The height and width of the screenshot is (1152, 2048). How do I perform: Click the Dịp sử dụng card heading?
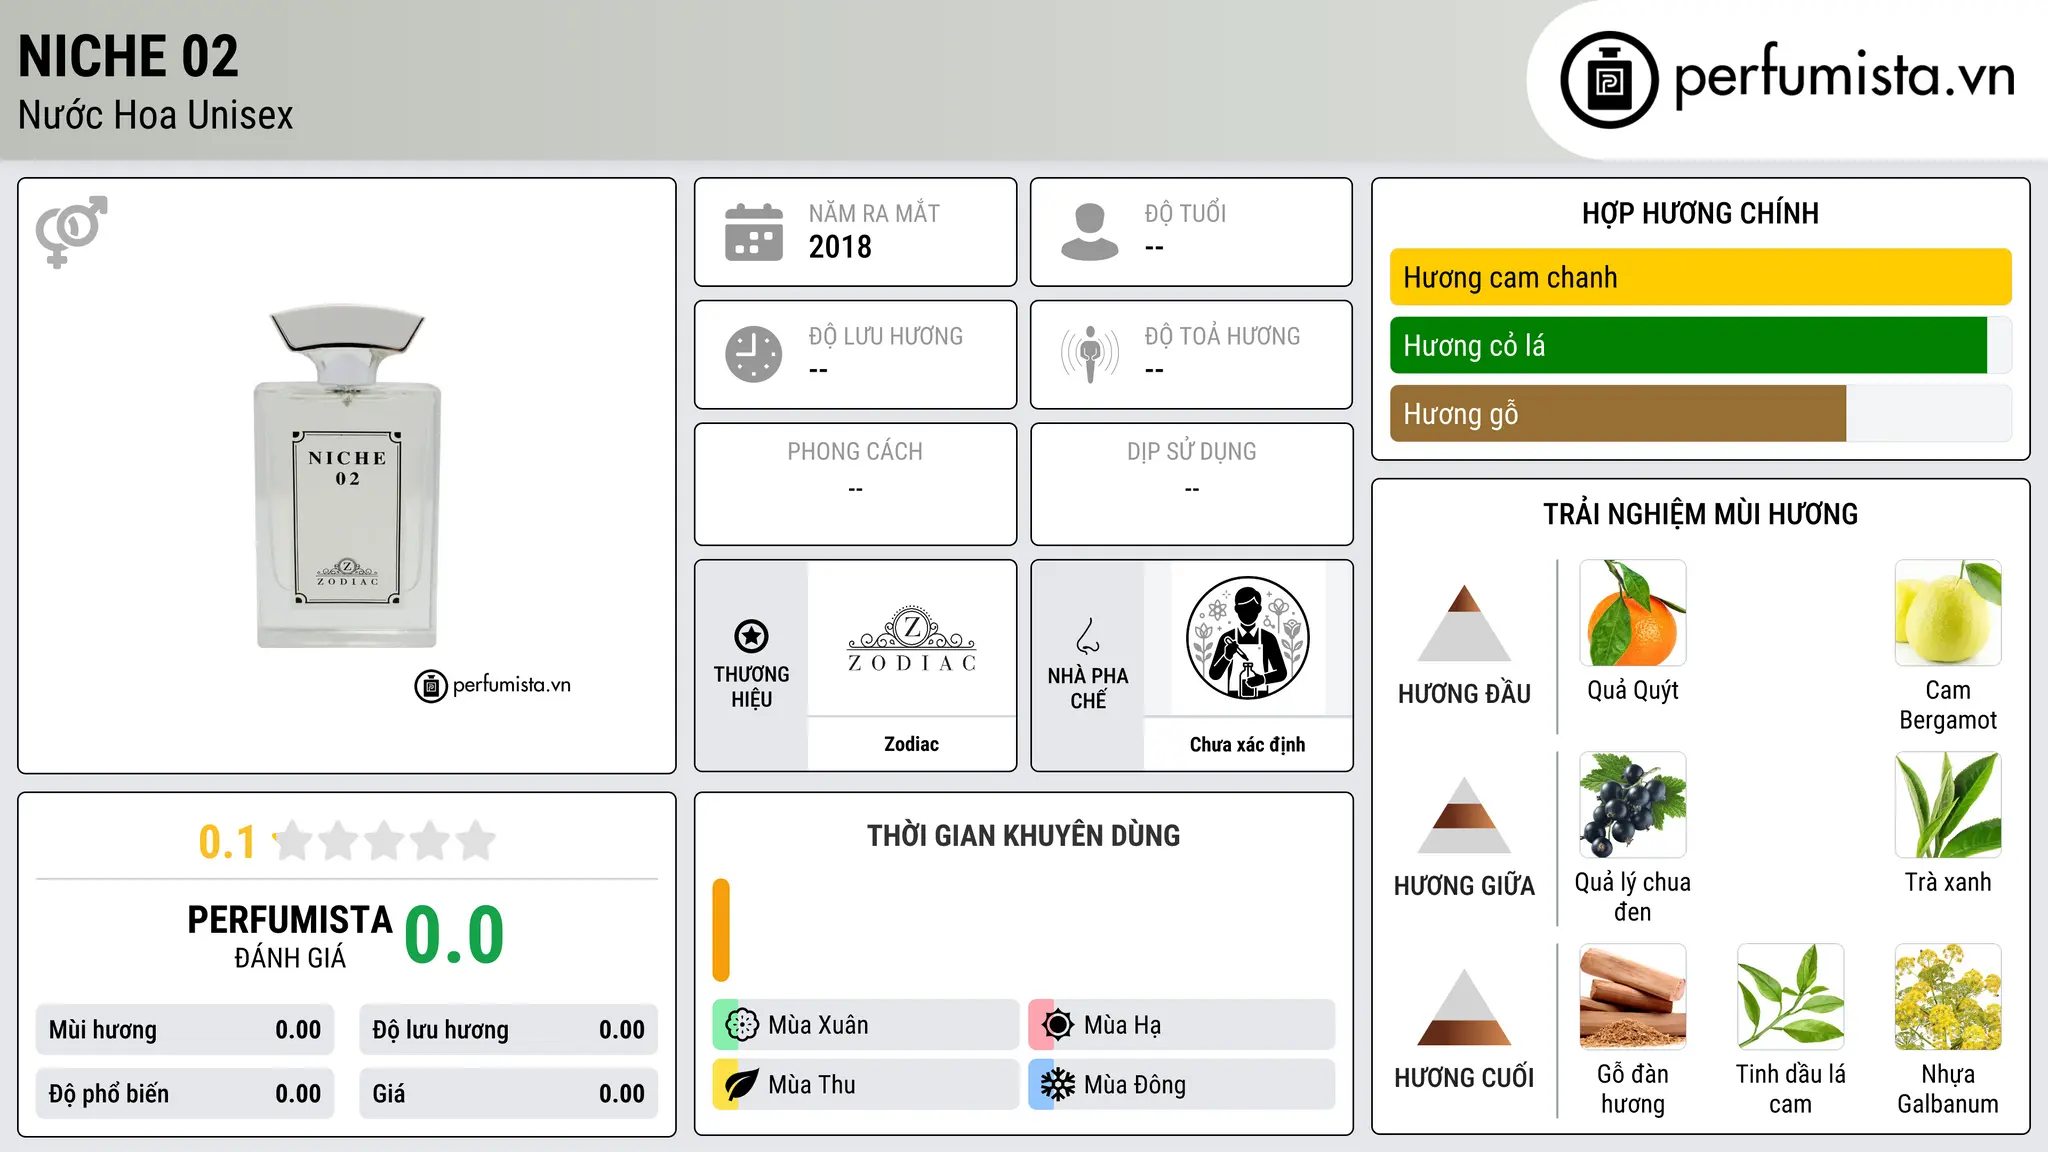(1191, 452)
